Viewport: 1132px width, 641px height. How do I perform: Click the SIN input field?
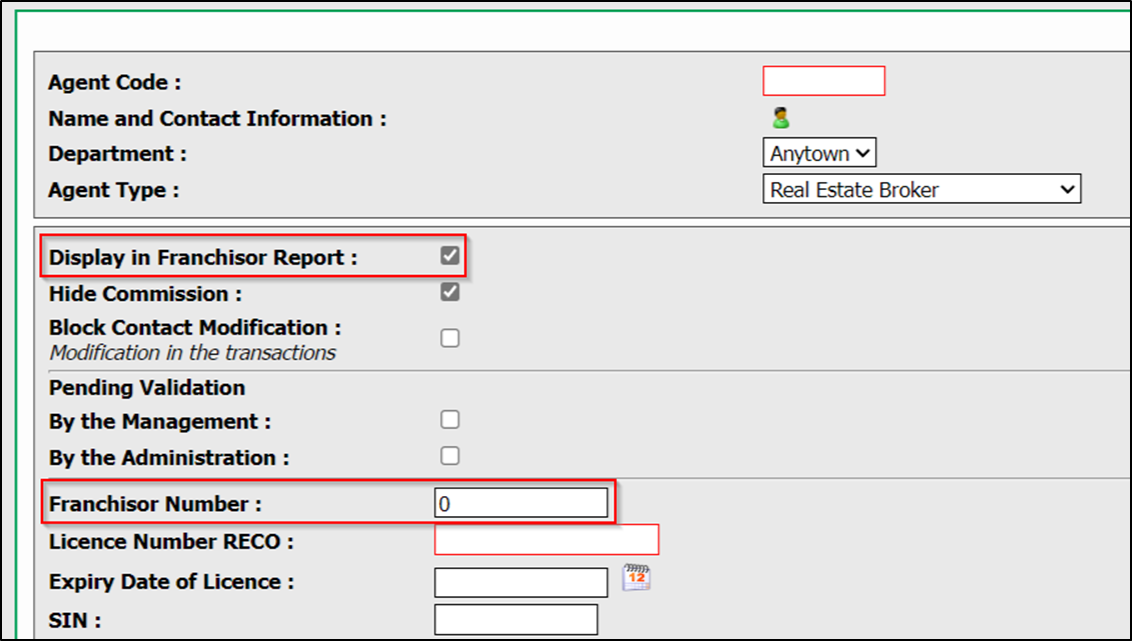(x=516, y=620)
